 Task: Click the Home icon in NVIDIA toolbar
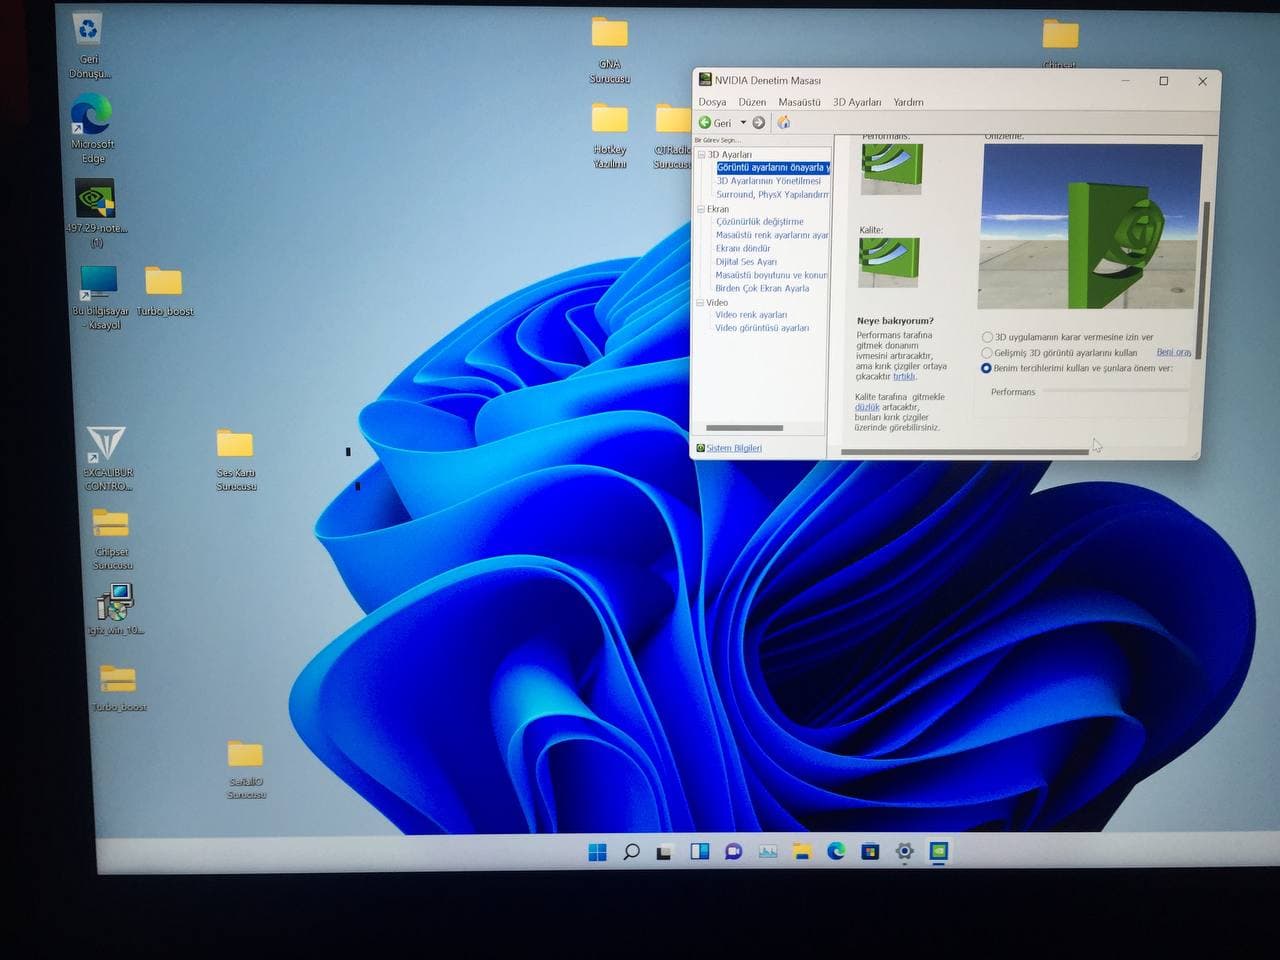784,122
